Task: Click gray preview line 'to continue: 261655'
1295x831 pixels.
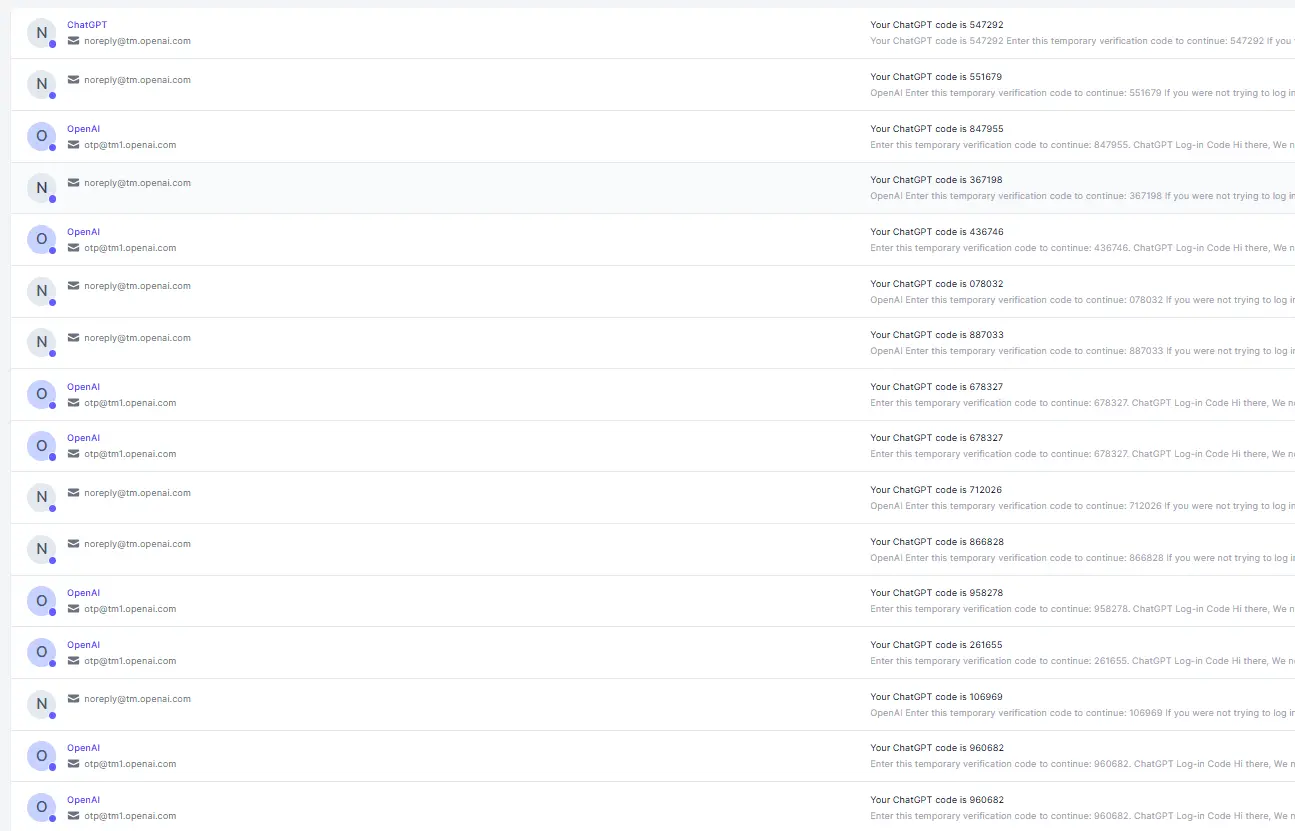Action: [x=1082, y=661]
